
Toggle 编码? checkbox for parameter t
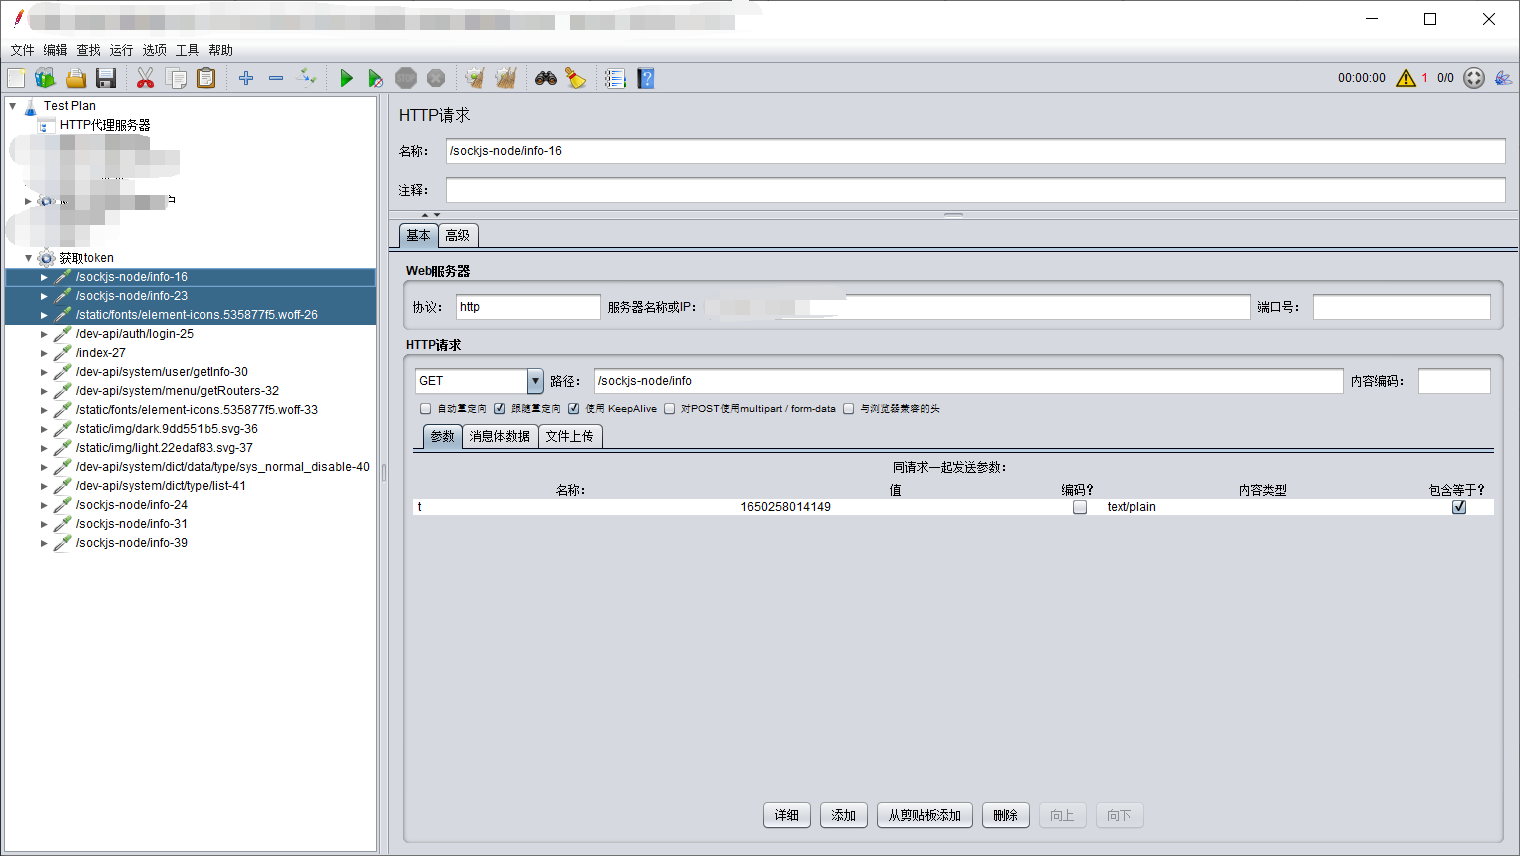click(1080, 507)
